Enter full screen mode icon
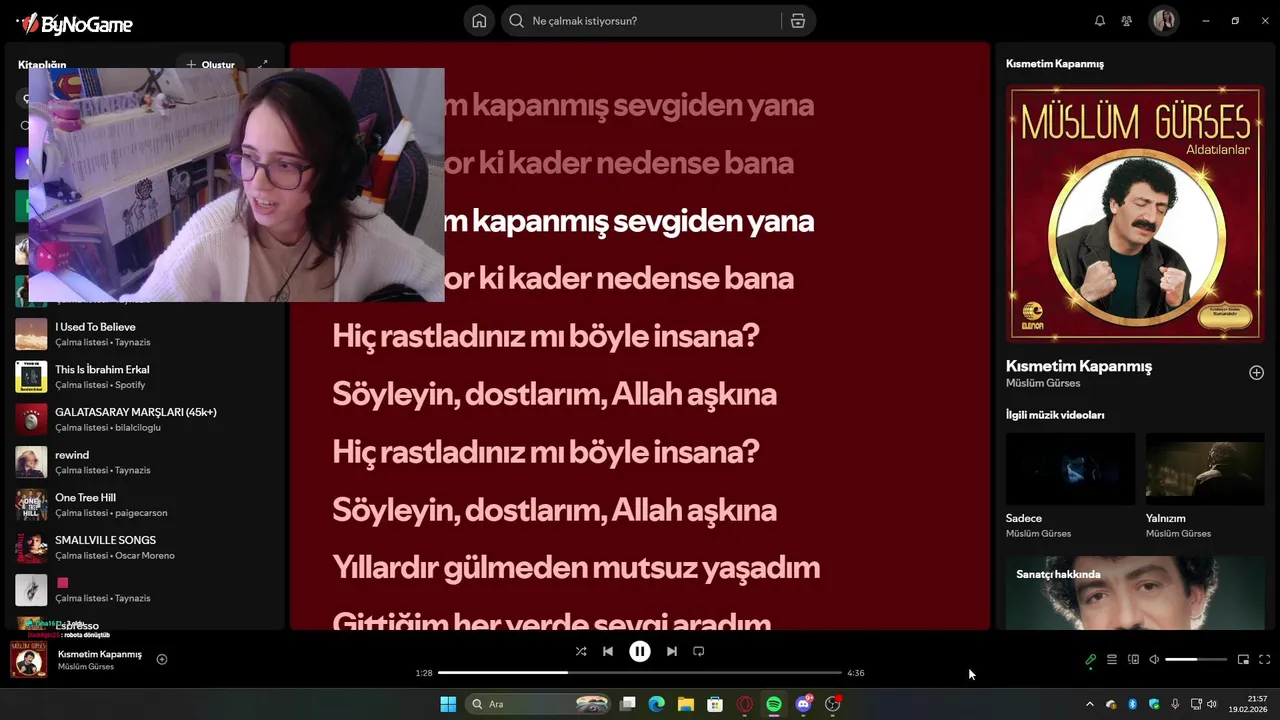This screenshot has width=1280, height=720. pyautogui.click(x=1264, y=660)
